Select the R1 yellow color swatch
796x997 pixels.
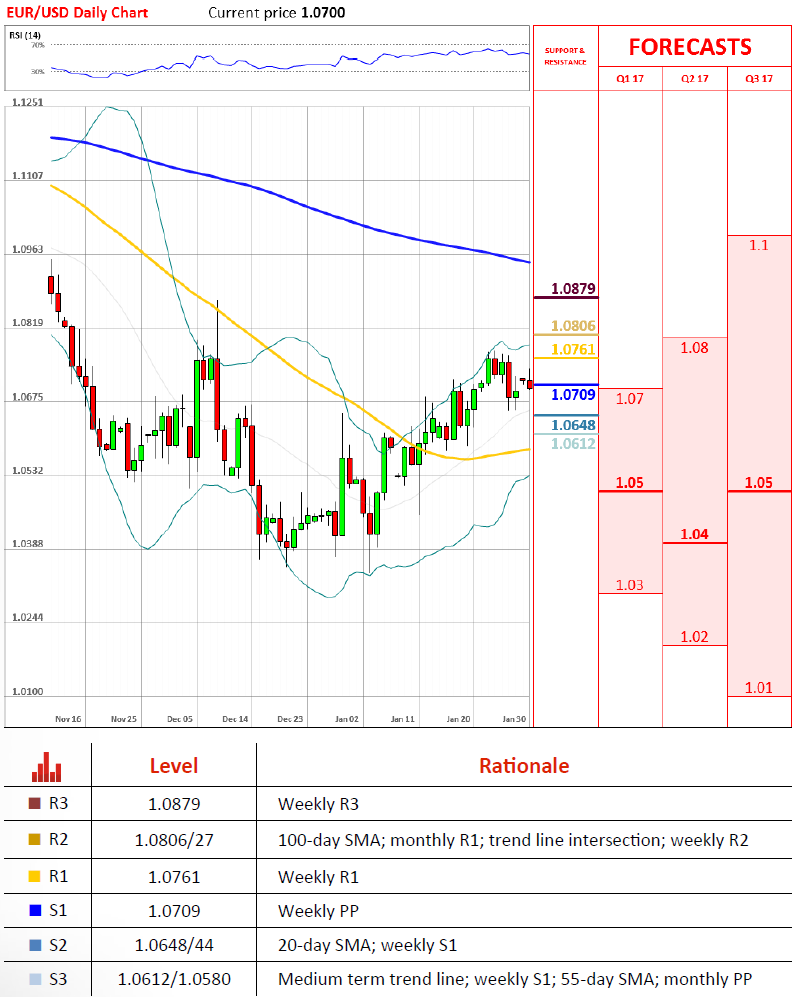35,877
